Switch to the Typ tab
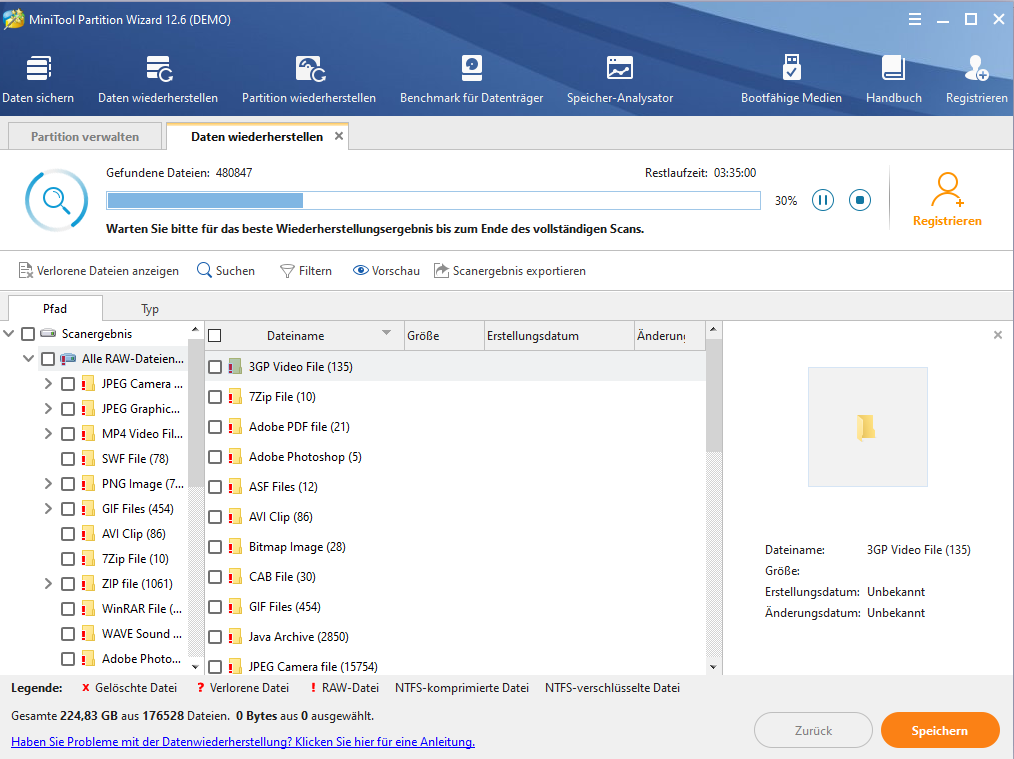The image size is (1014, 759). [150, 309]
